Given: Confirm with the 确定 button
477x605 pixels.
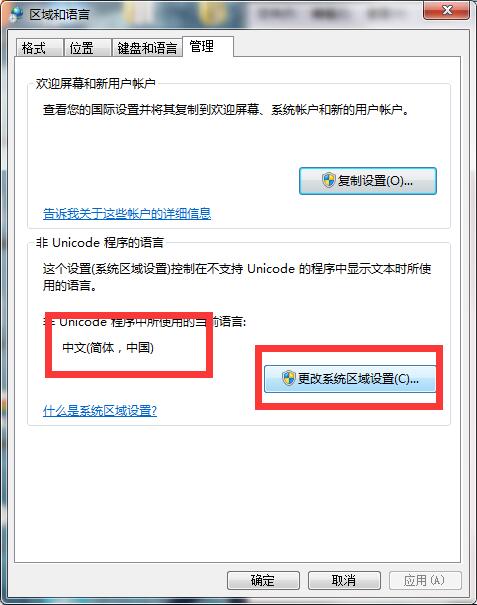Looking at the screenshot, I should (263, 580).
